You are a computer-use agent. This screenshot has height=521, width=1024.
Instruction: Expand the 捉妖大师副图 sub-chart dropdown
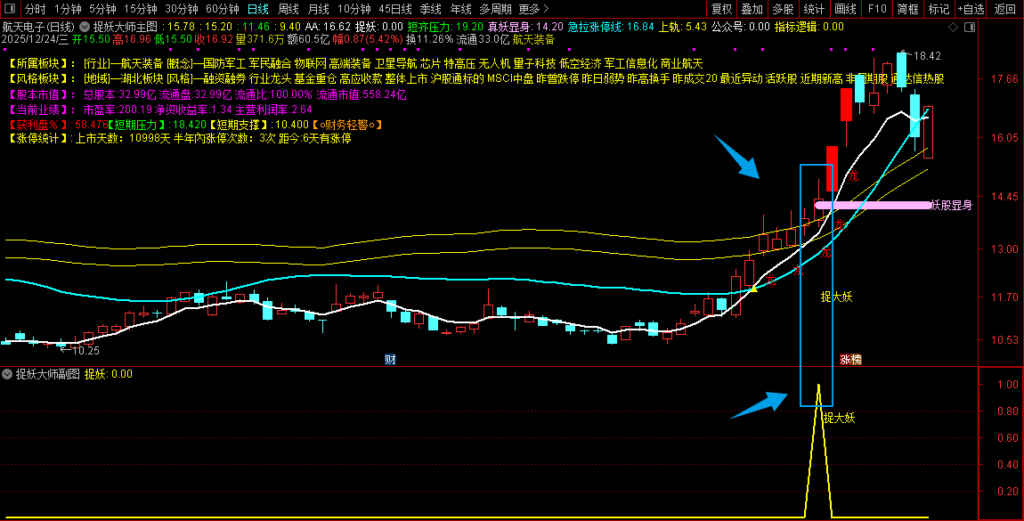coord(8,374)
